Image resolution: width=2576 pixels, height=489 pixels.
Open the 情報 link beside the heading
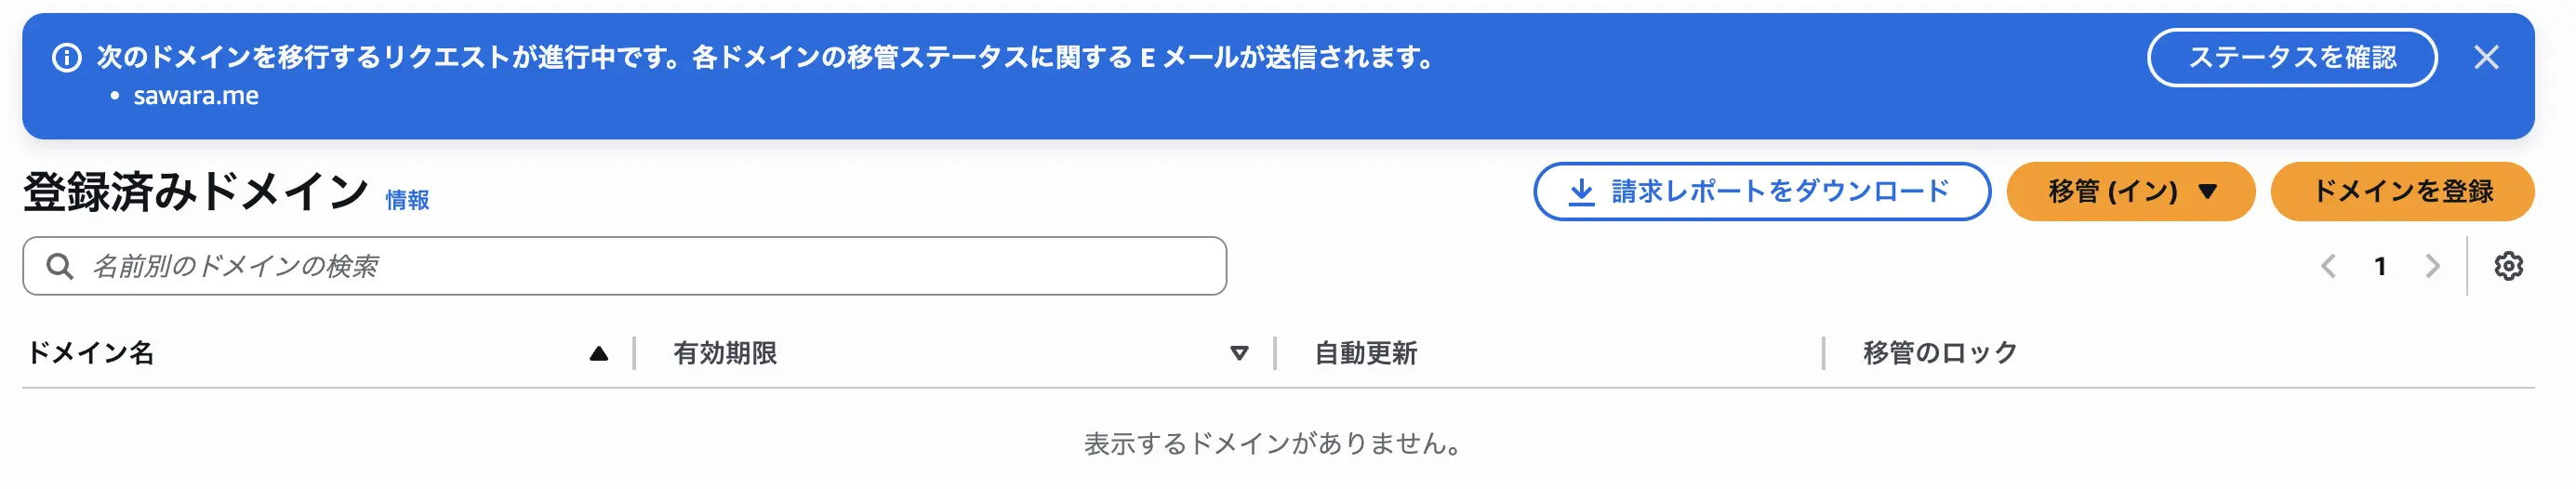click(407, 200)
